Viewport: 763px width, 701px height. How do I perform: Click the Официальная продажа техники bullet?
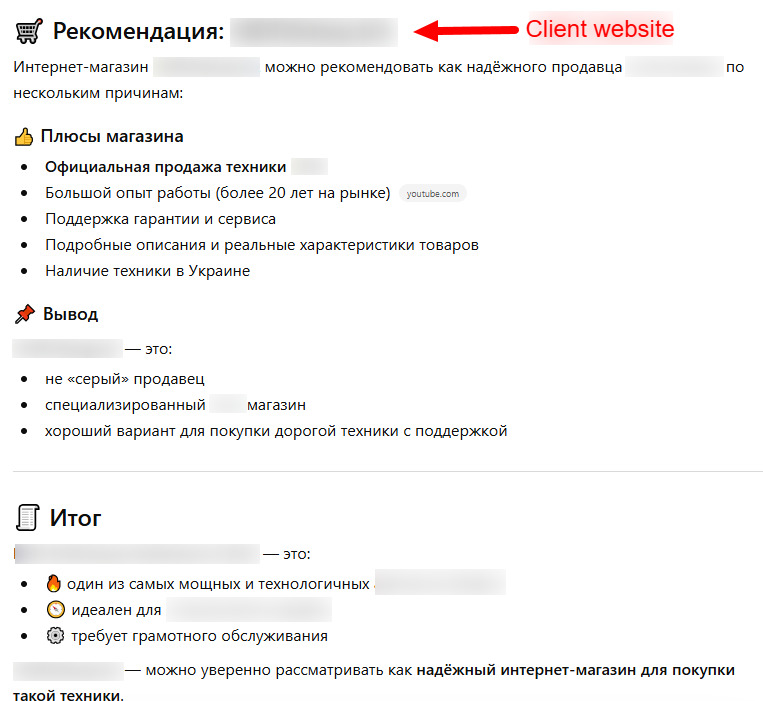point(165,167)
